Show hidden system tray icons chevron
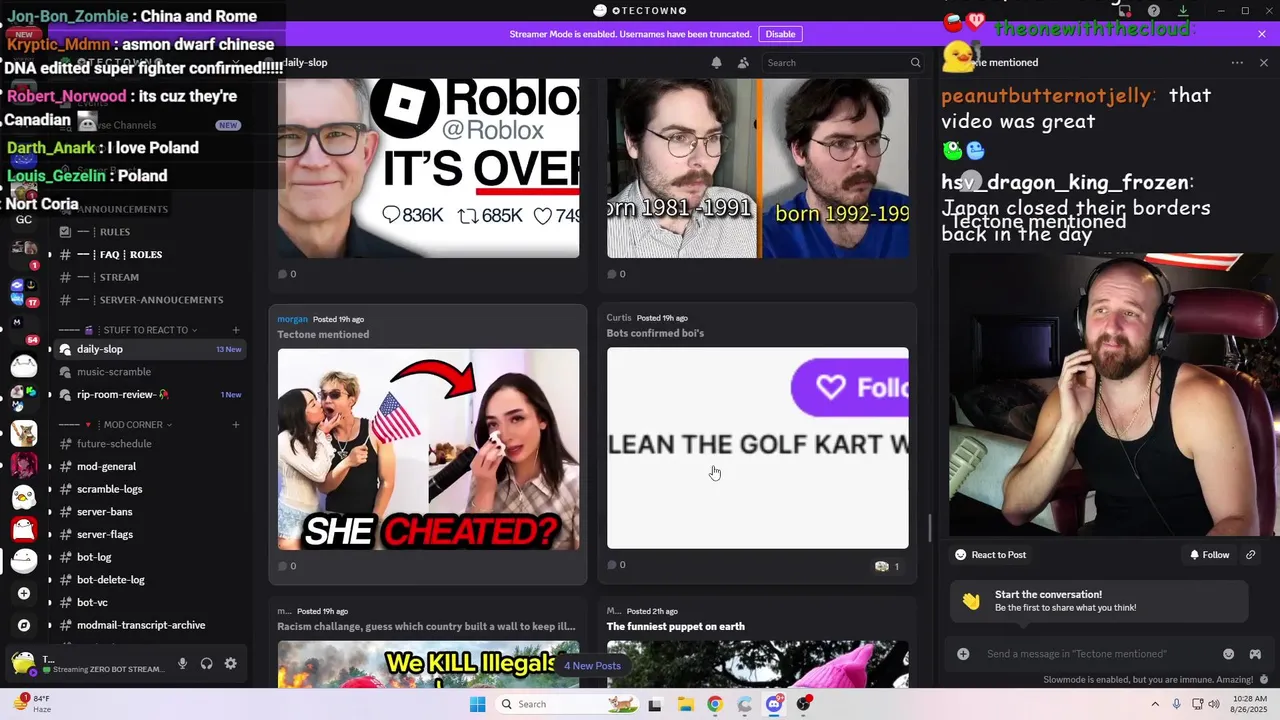 (x=1155, y=704)
